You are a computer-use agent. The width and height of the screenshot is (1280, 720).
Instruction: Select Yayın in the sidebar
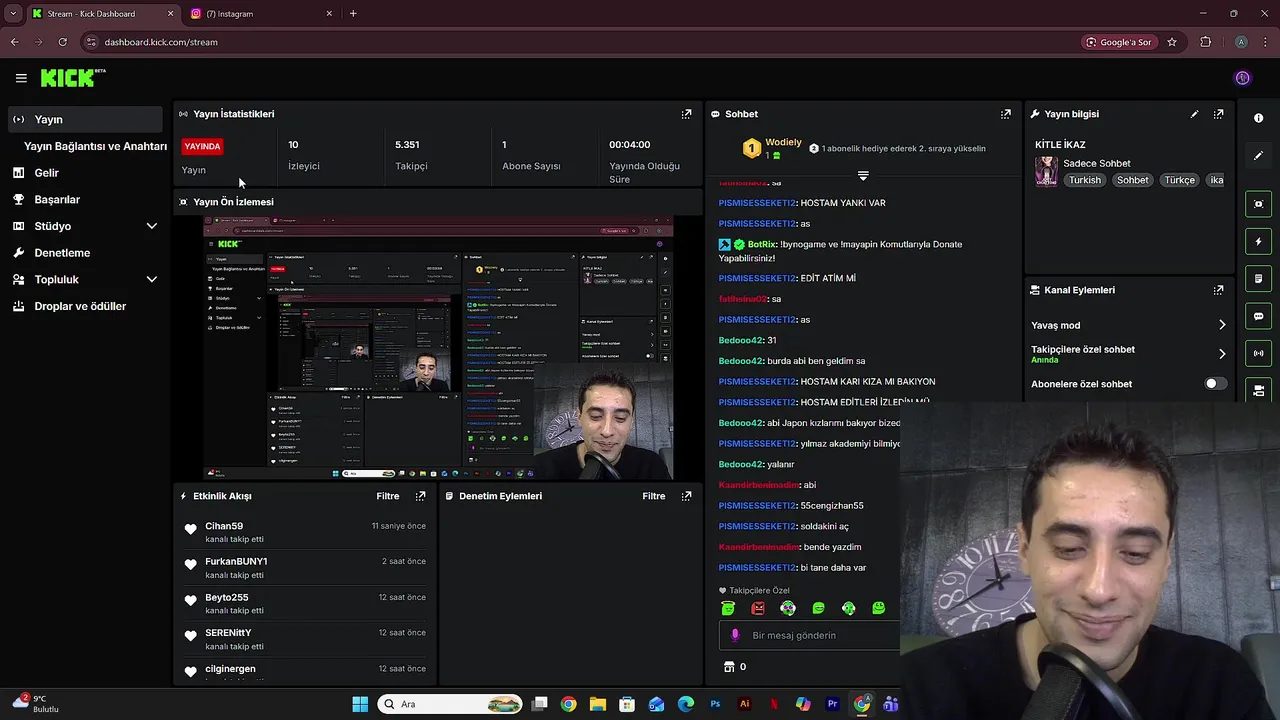[85, 119]
